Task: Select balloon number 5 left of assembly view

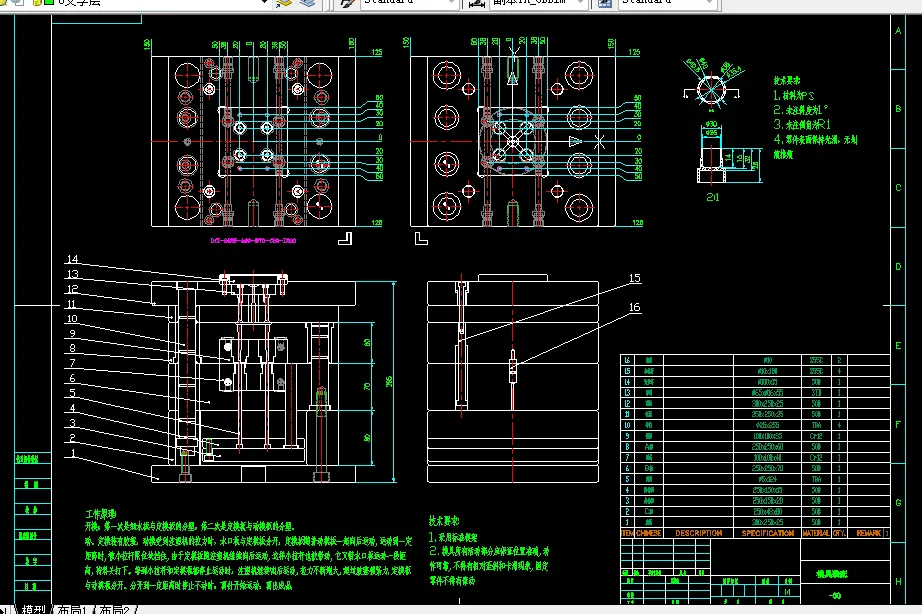Action: [72, 393]
